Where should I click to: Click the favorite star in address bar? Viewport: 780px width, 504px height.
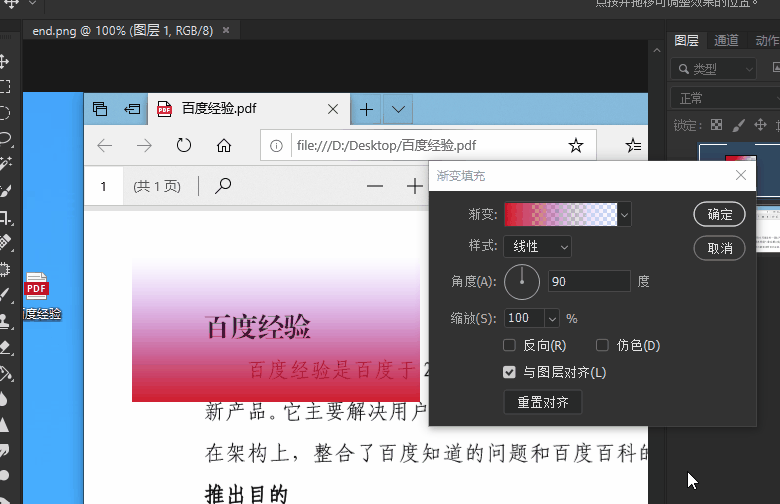pyautogui.click(x=576, y=146)
